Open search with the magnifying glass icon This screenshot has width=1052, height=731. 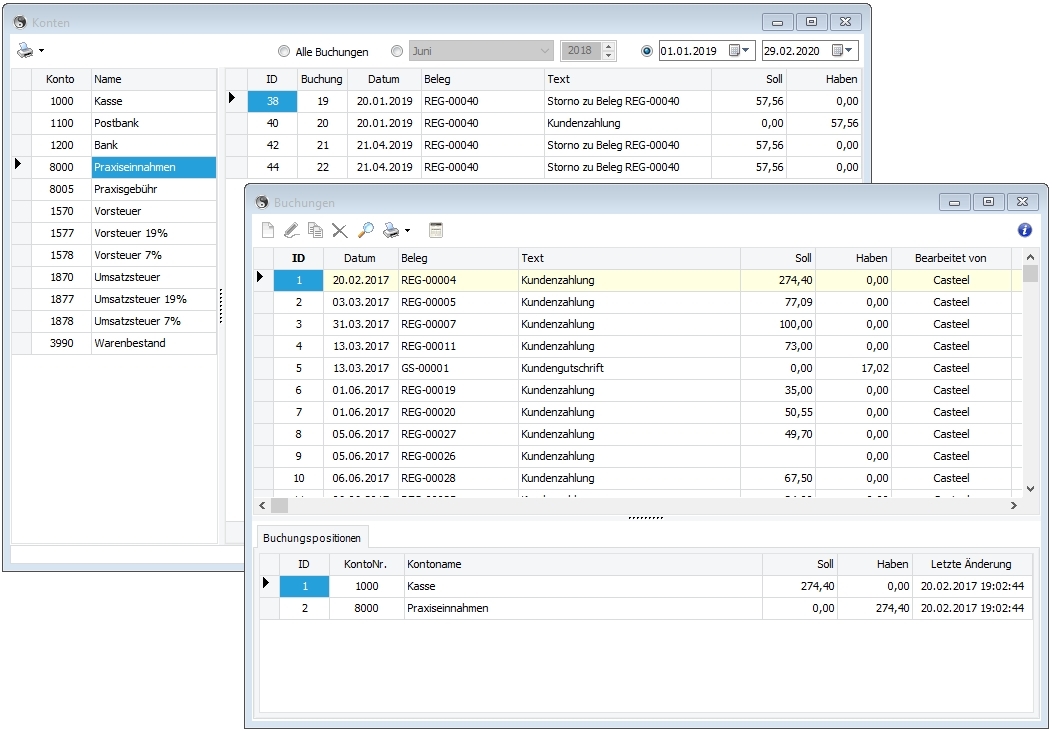click(x=366, y=230)
